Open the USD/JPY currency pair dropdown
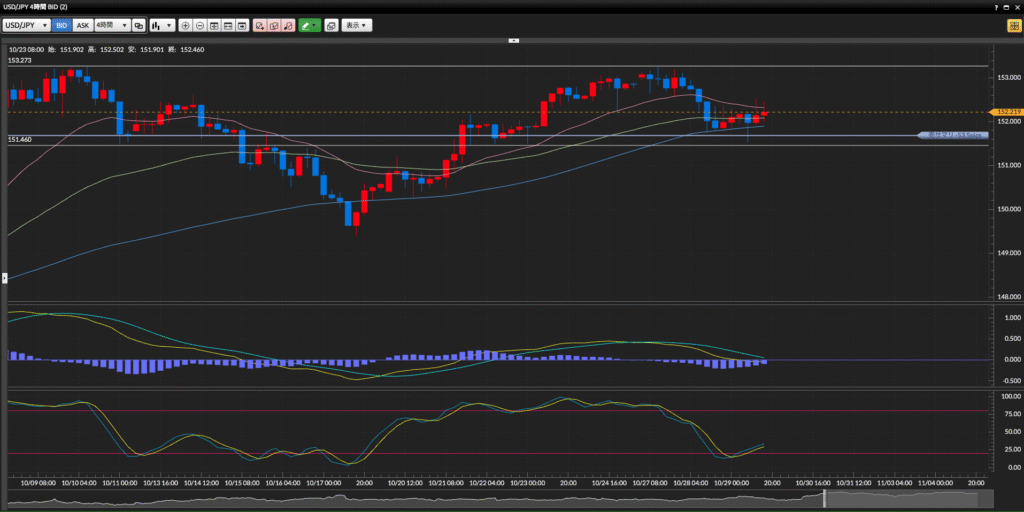The image size is (1024, 512). pos(27,25)
